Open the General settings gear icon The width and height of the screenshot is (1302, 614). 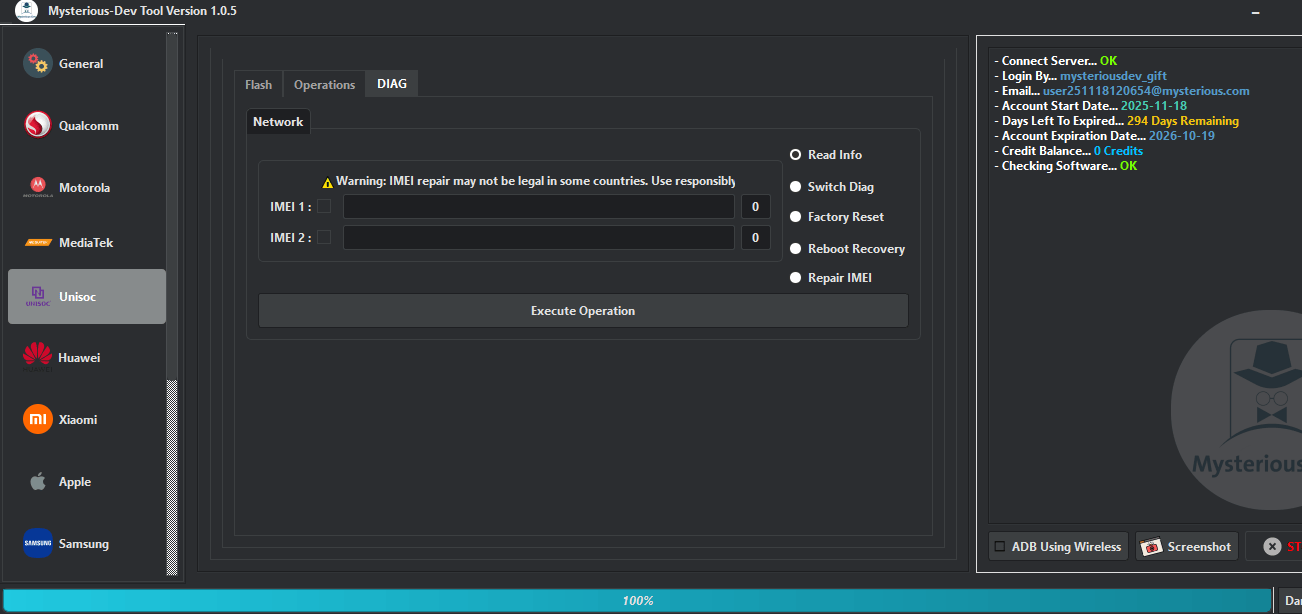[37, 63]
